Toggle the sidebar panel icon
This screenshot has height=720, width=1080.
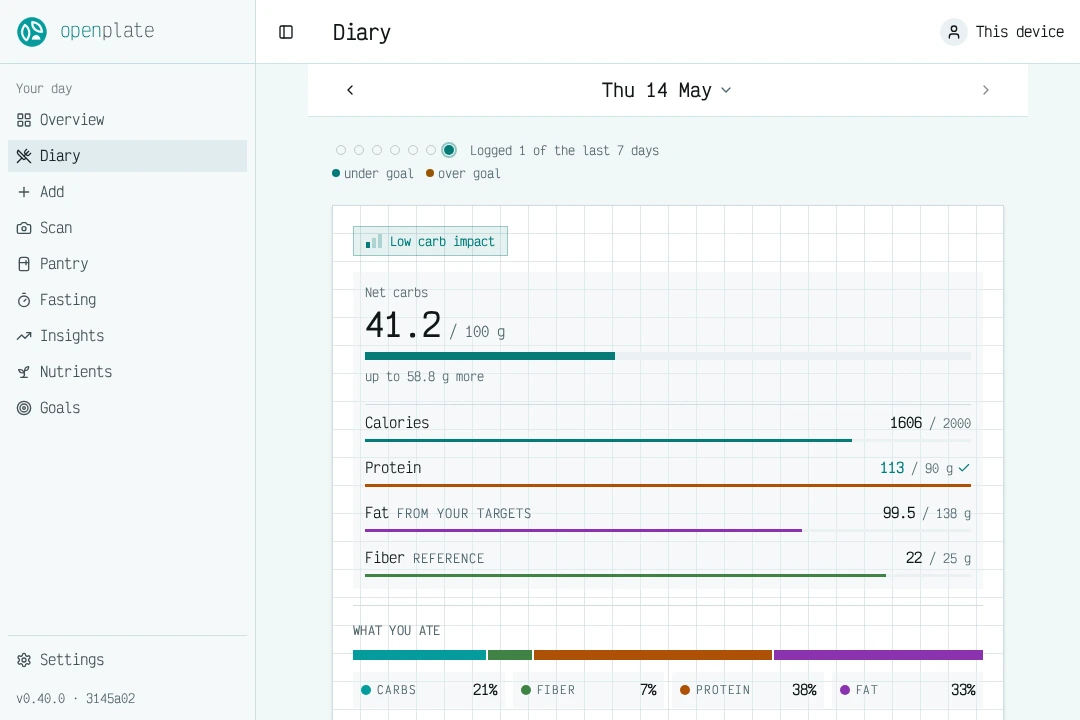(x=286, y=32)
